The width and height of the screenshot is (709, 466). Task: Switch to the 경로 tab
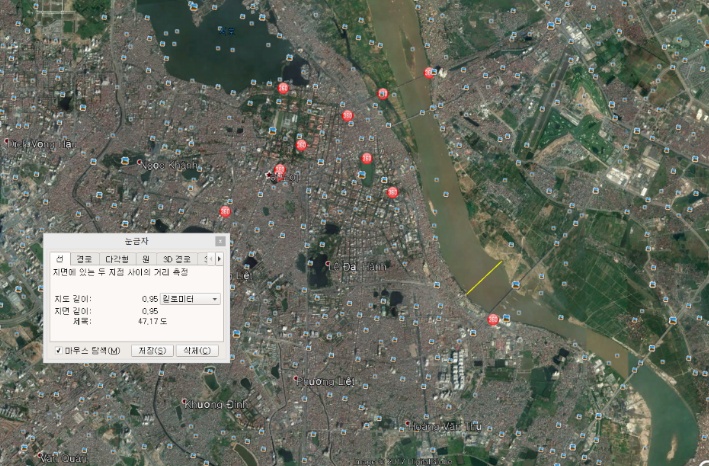[x=85, y=258]
